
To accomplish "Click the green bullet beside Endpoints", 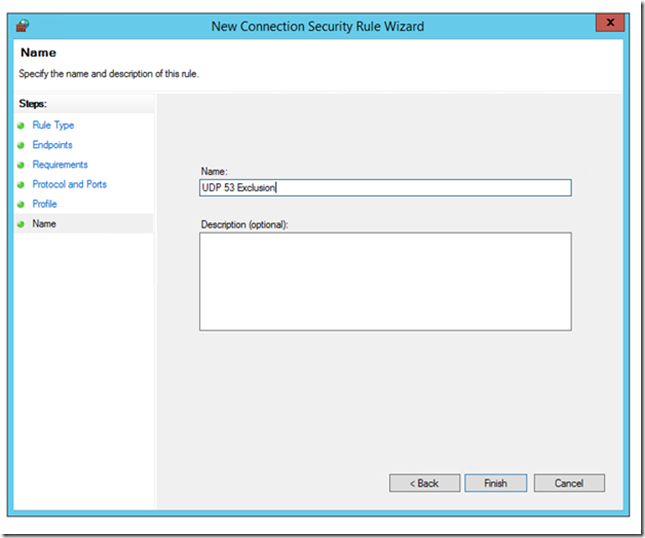I will 21,145.
